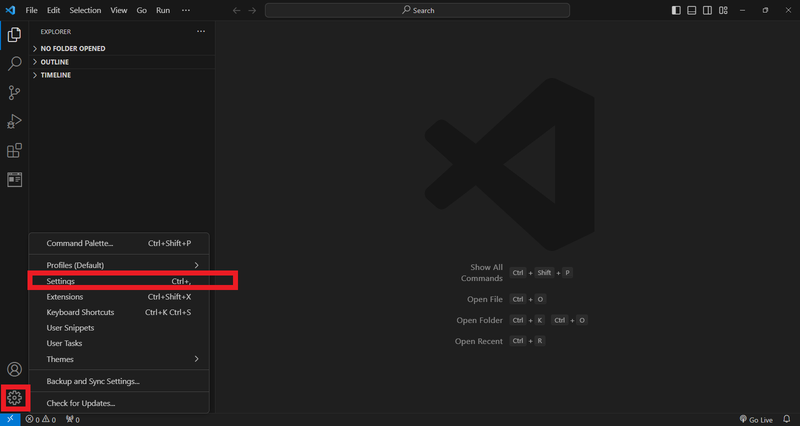This screenshot has width=800, height=426.
Task: Open notifications bell in status bar
Action: tap(787, 419)
